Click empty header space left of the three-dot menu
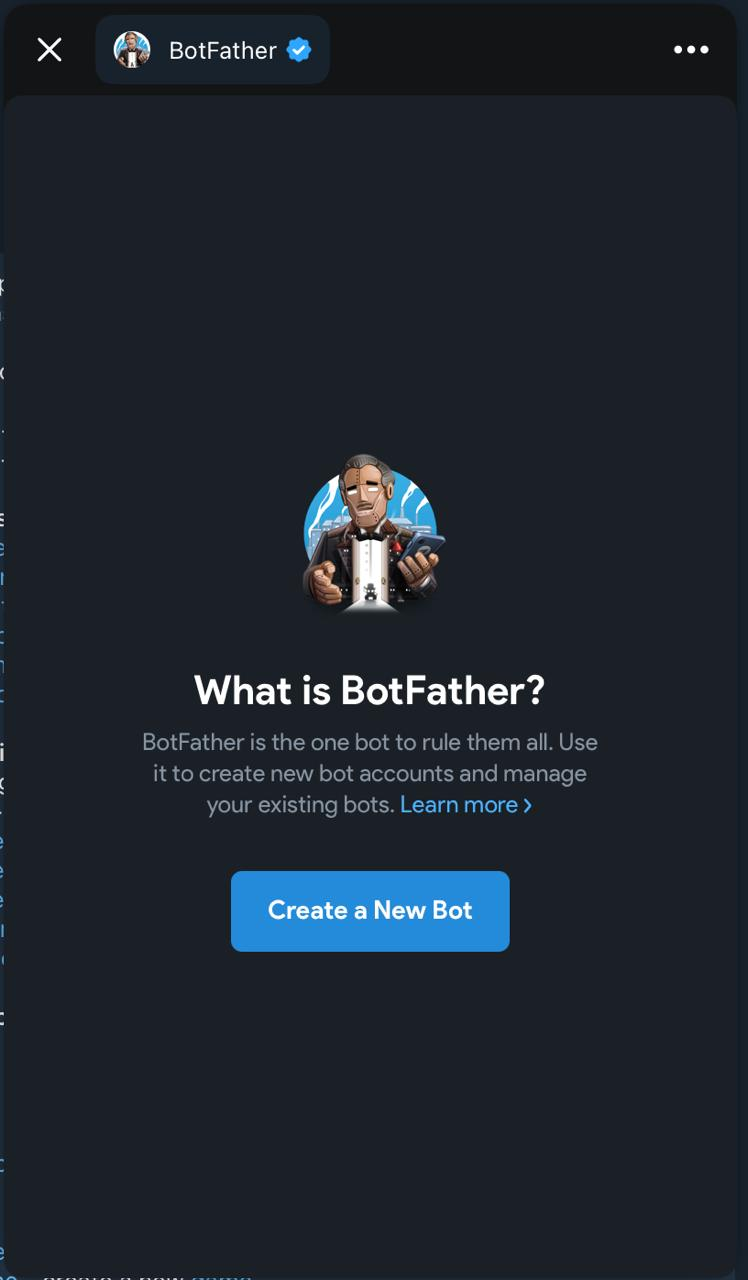 click(500, 50)
